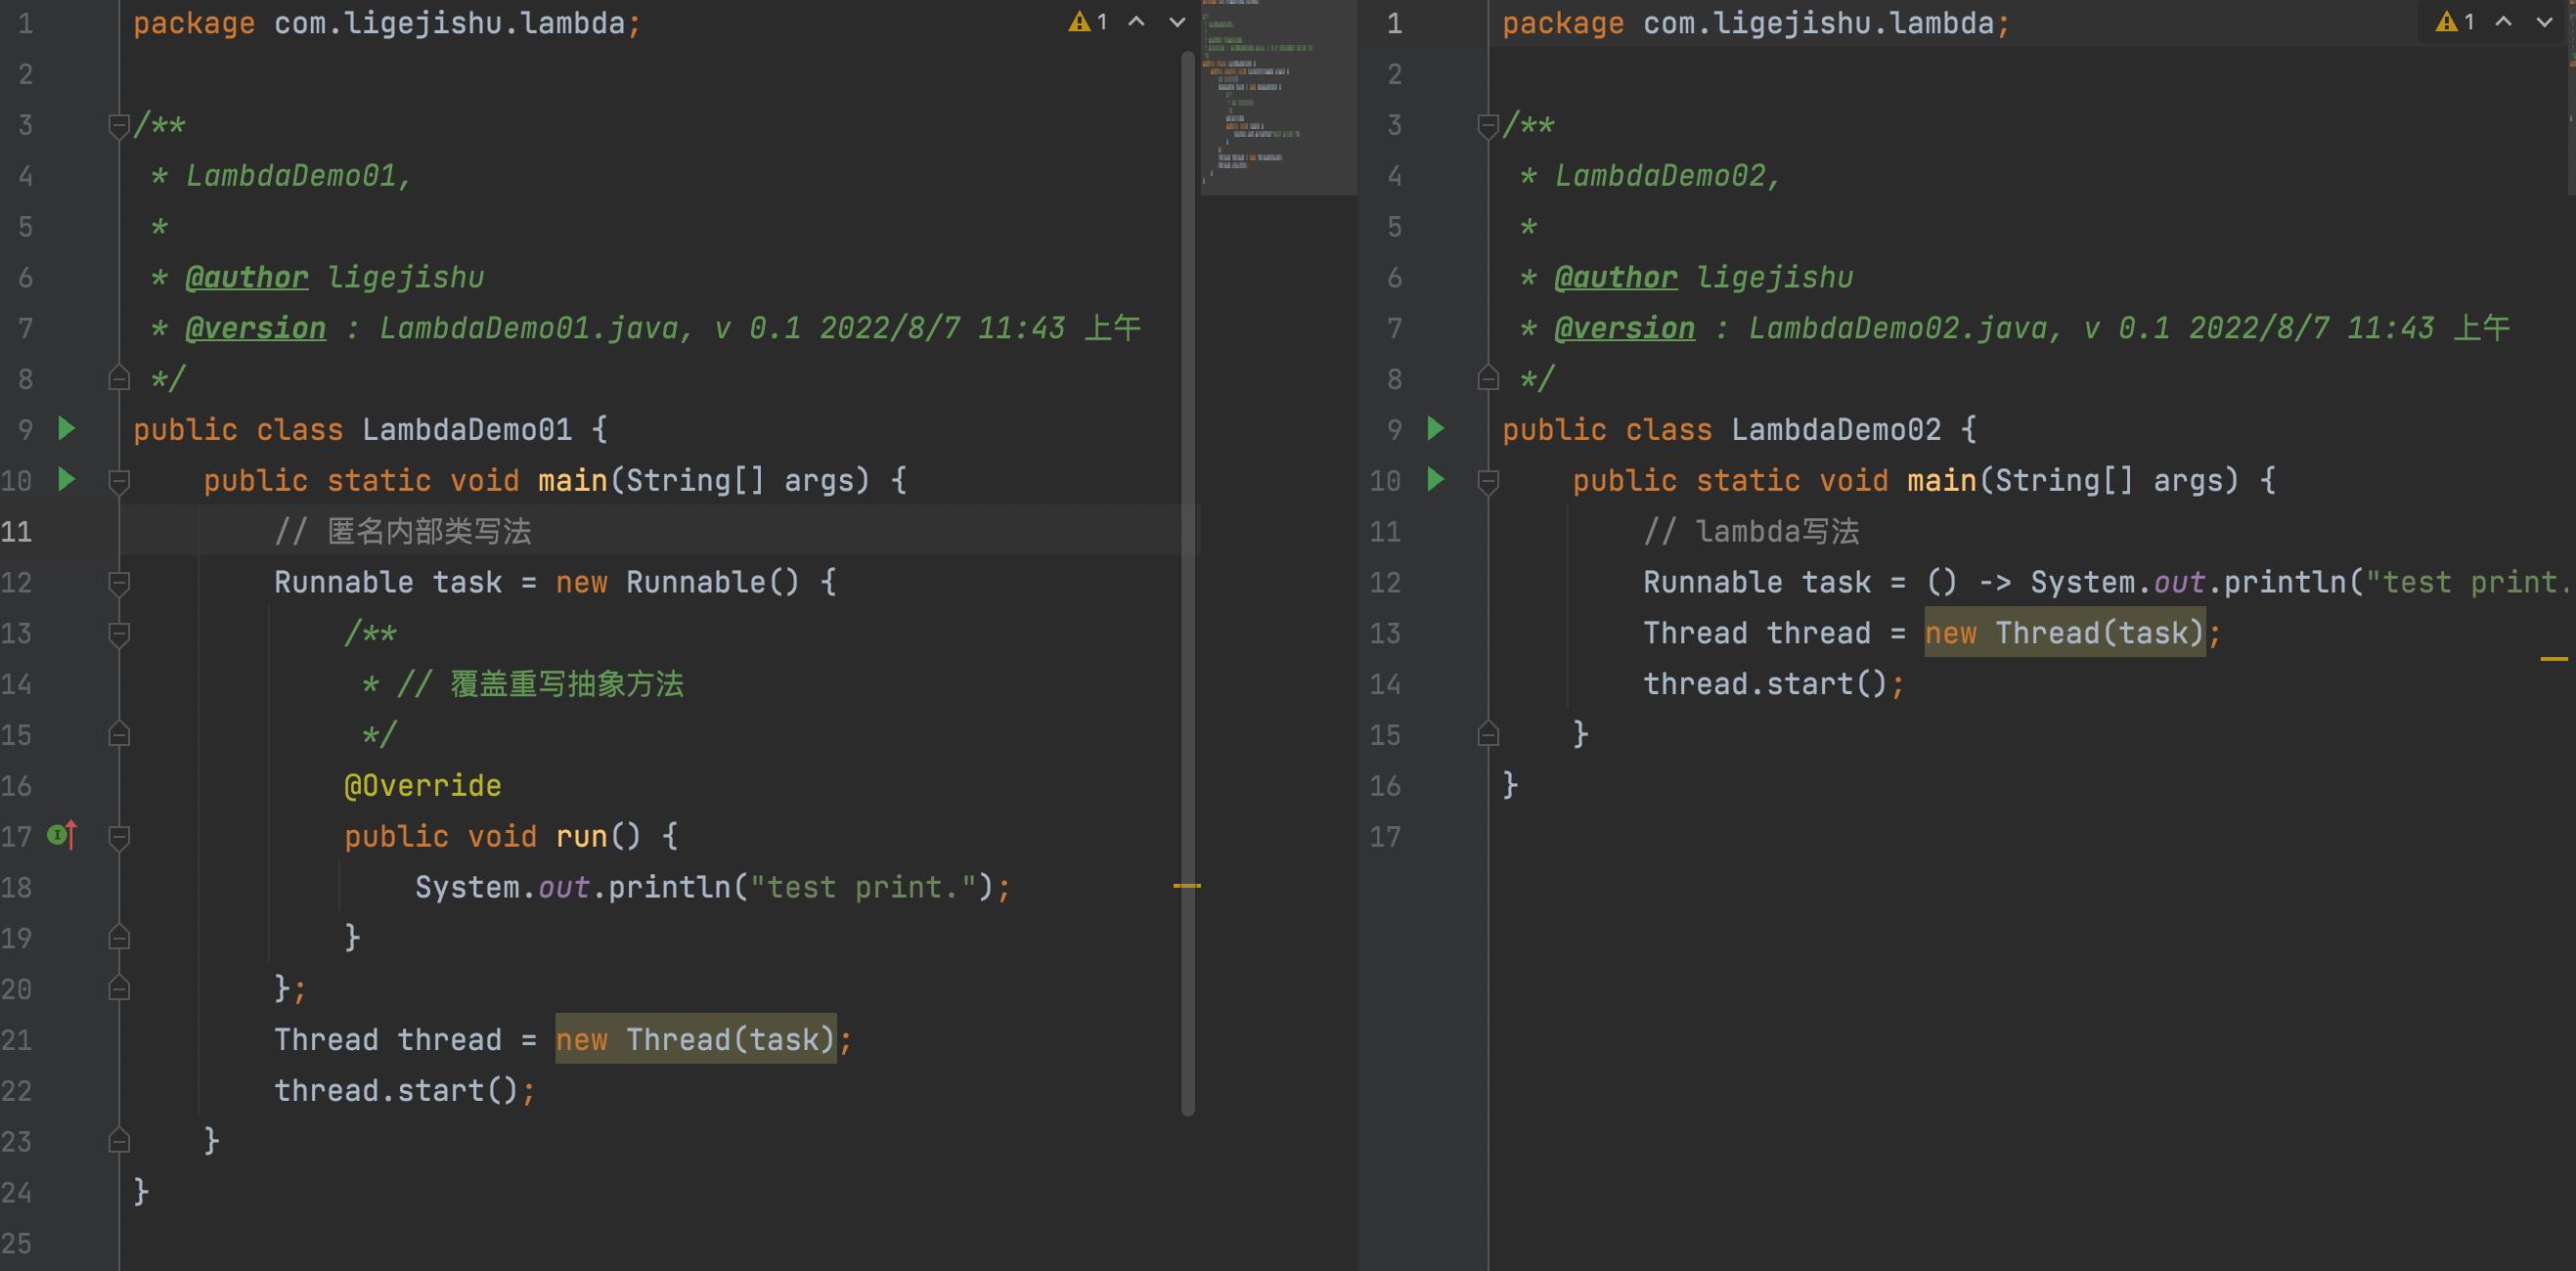Collapse inner doc comment fold at line 13
The image size is (2576, 1271).
pos(118,635)
